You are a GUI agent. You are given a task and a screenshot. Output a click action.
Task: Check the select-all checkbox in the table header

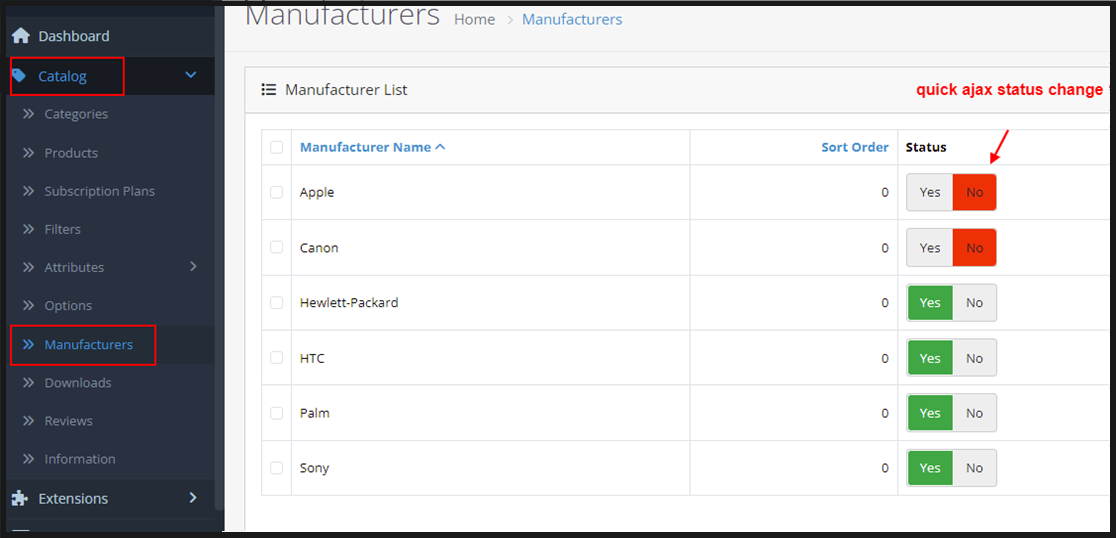276,147
